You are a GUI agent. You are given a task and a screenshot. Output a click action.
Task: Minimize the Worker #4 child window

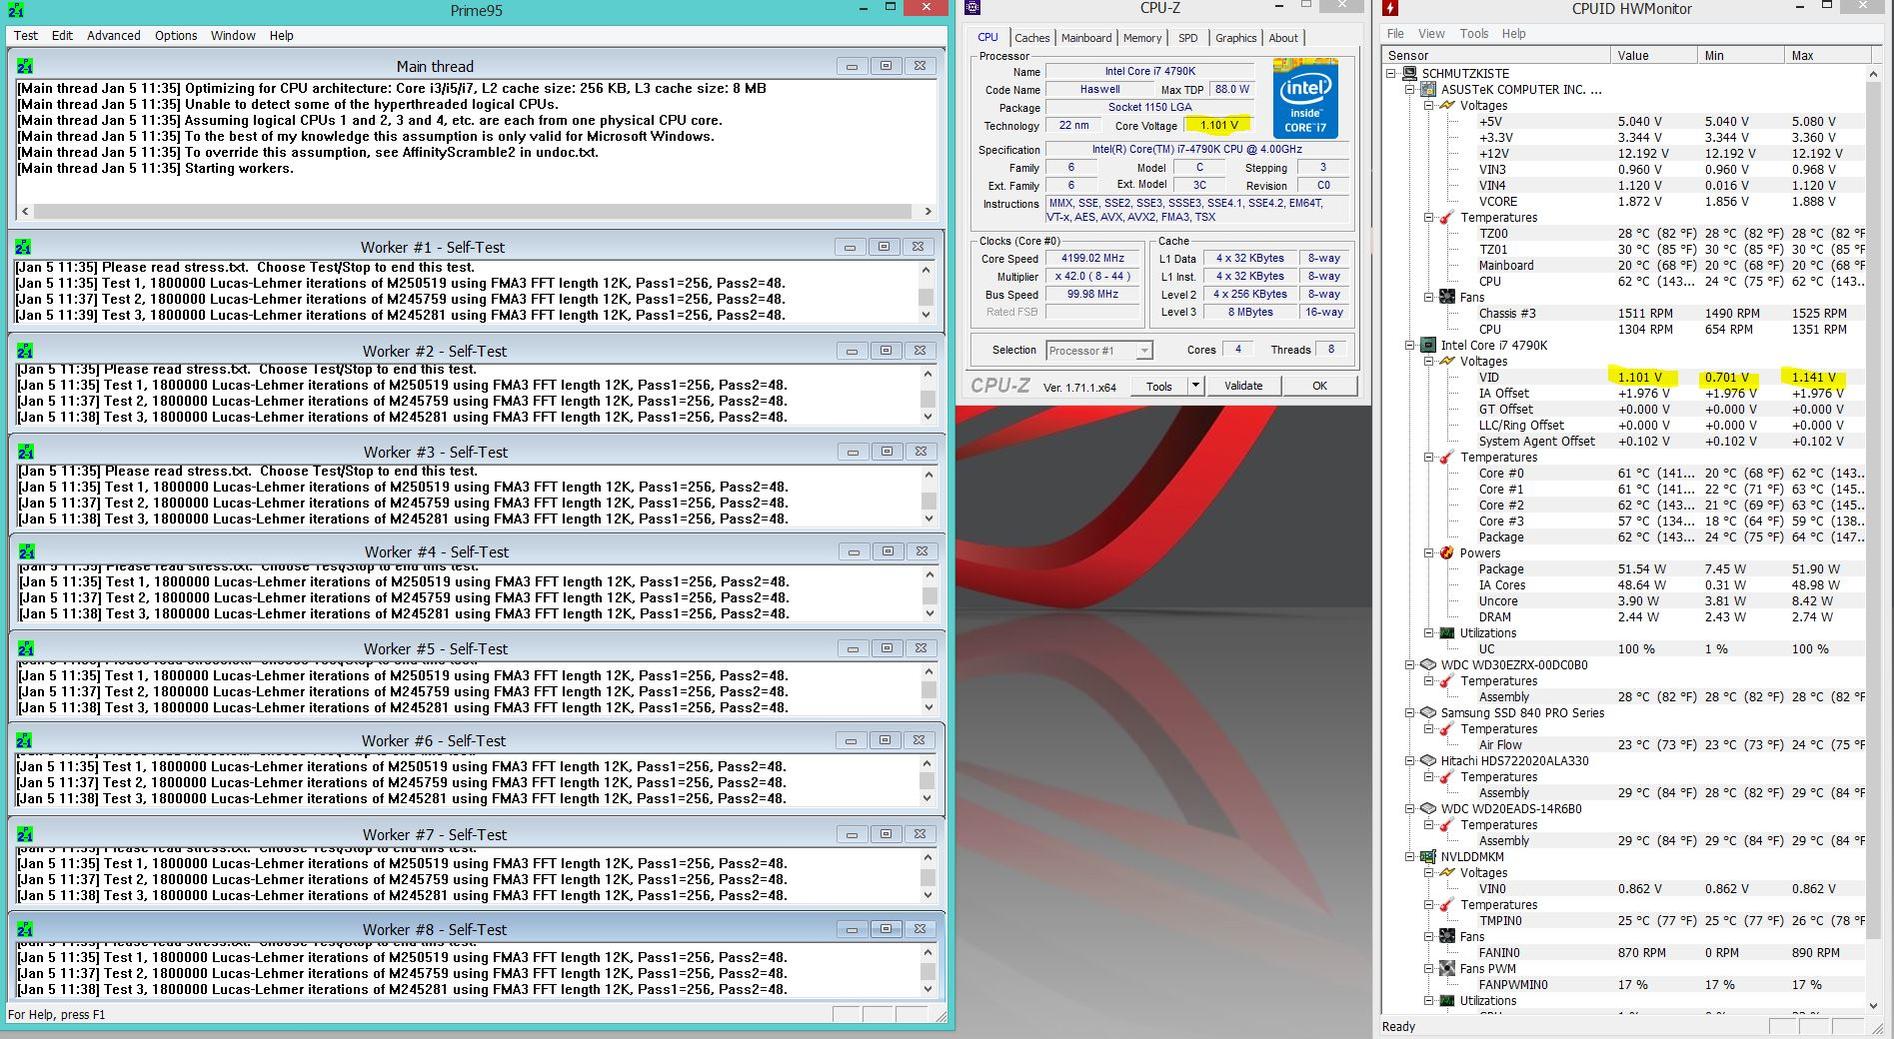853,551
